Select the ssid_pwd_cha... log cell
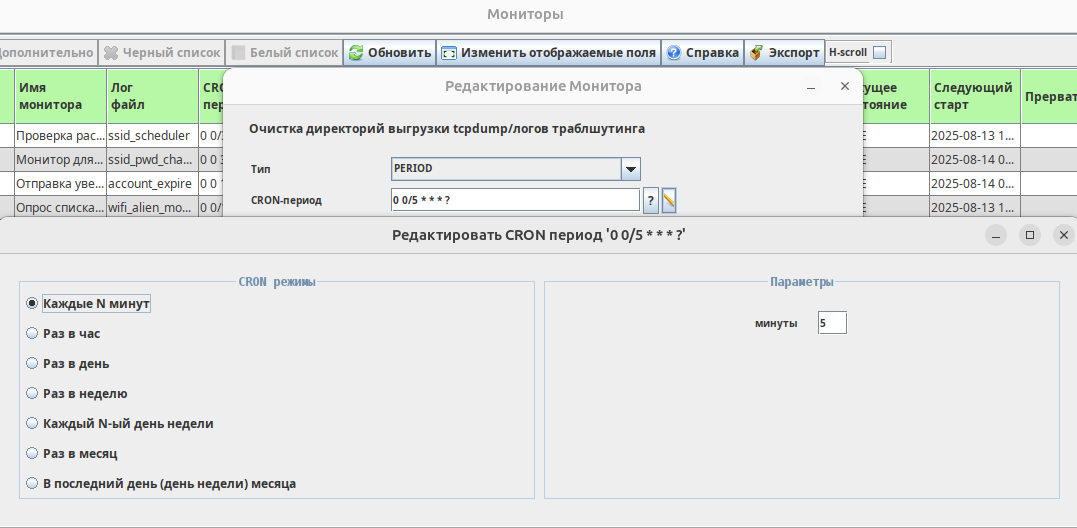 point(152,159)
